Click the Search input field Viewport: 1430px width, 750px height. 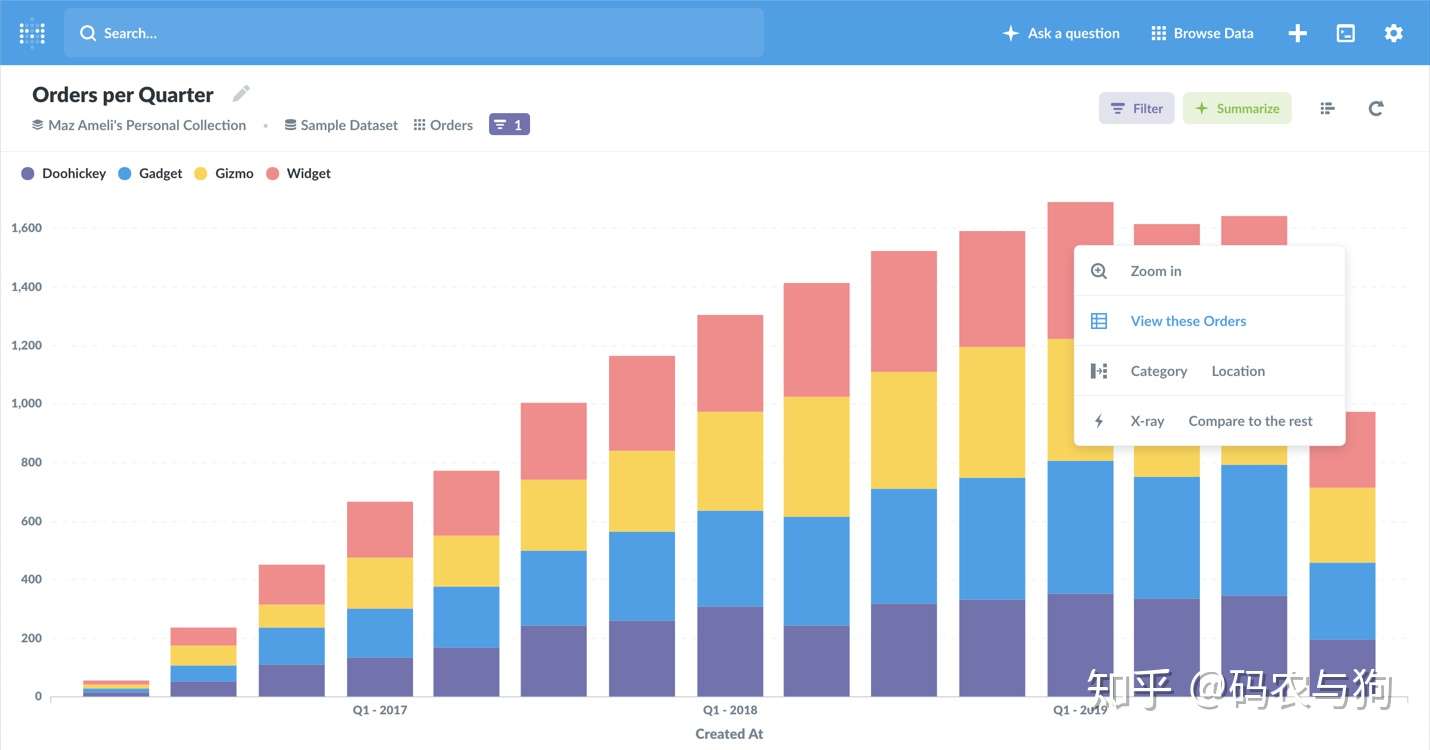coord(414,33)
